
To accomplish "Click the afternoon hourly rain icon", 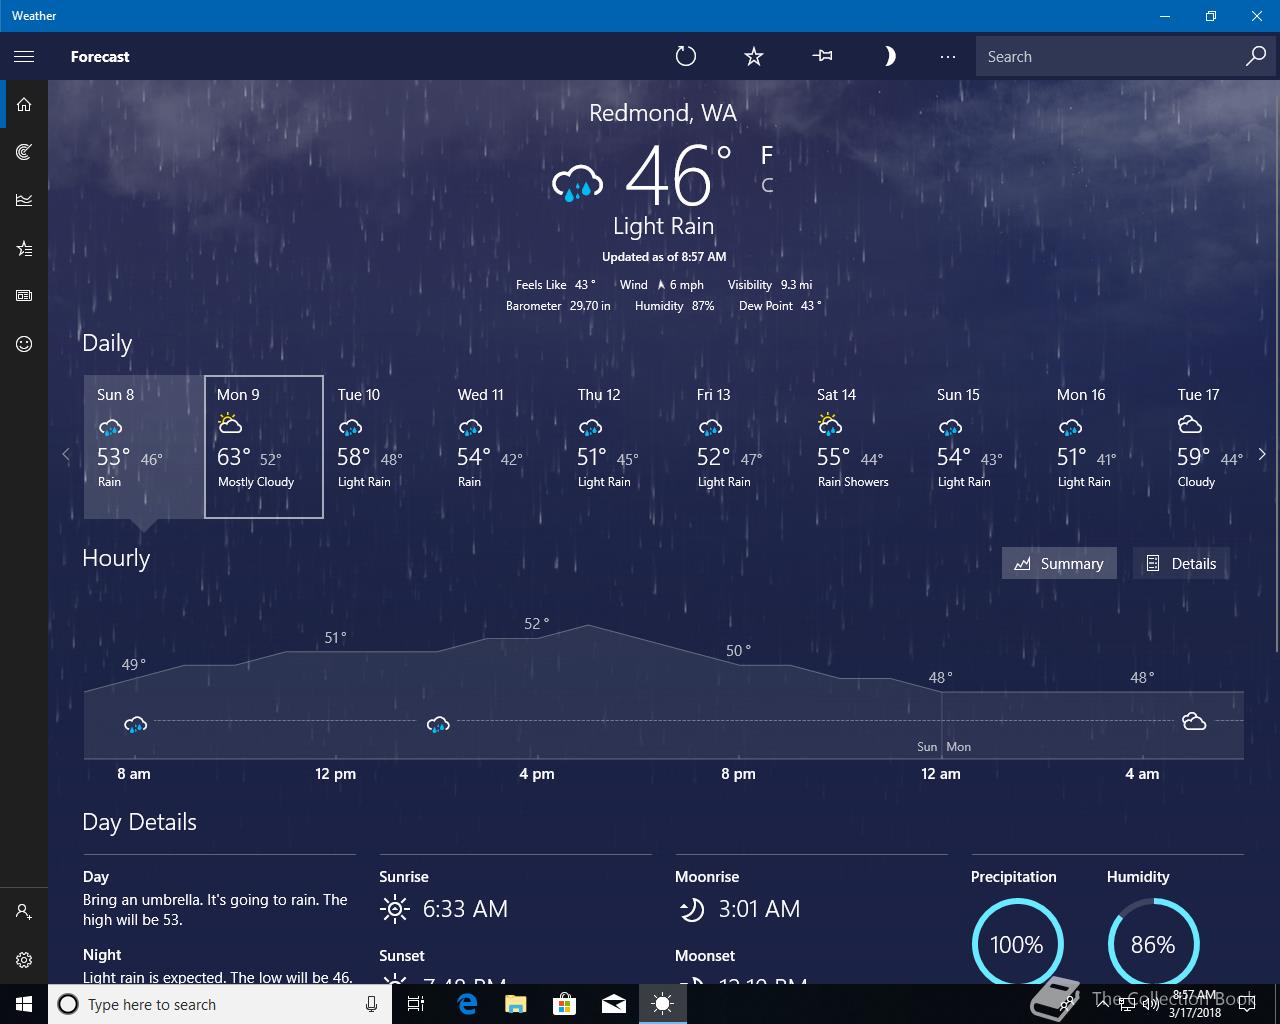I will (437, 724).
